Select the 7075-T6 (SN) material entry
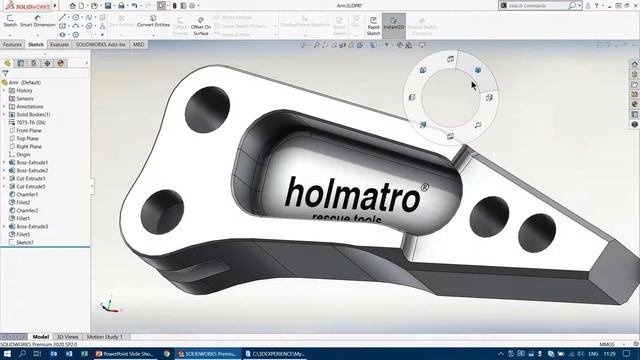This screenshot has width=640, height=360. tap(31, 122)
